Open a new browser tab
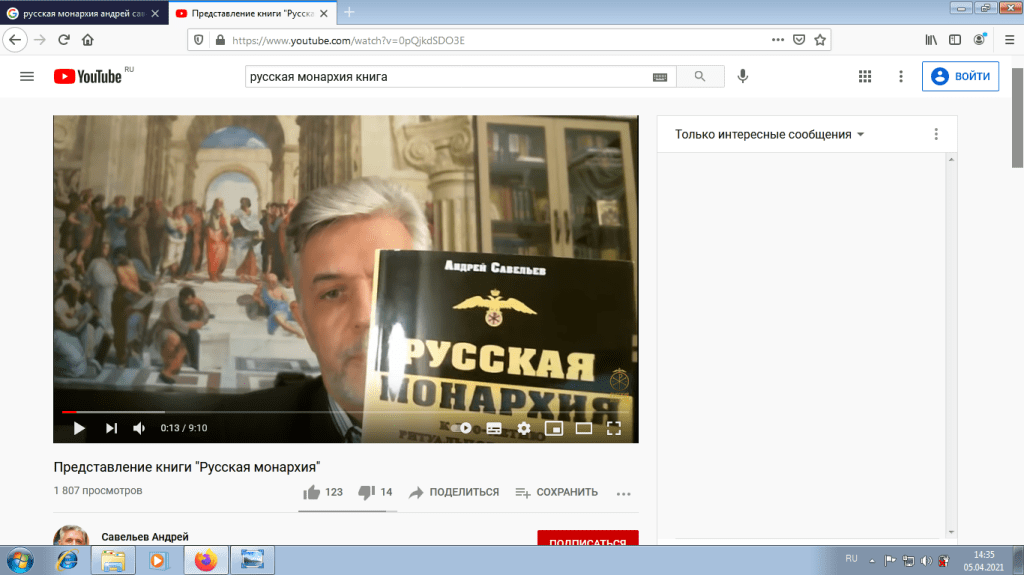1024x575 pixels. point(349,13)
